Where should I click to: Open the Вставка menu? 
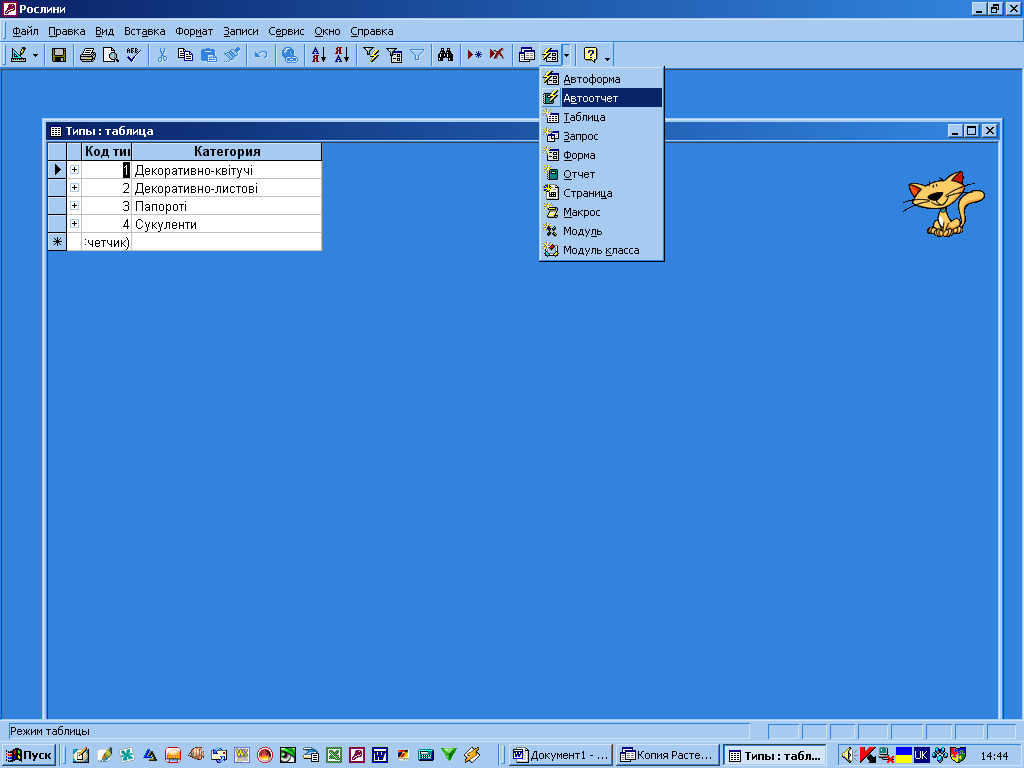144,31
